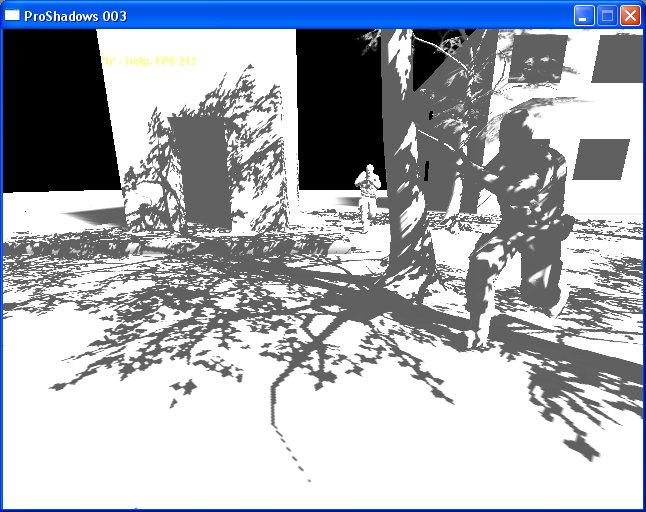Maximize the ProShadows 003 window
Viewport: 646px width, 512px height.
pos(607,15)
